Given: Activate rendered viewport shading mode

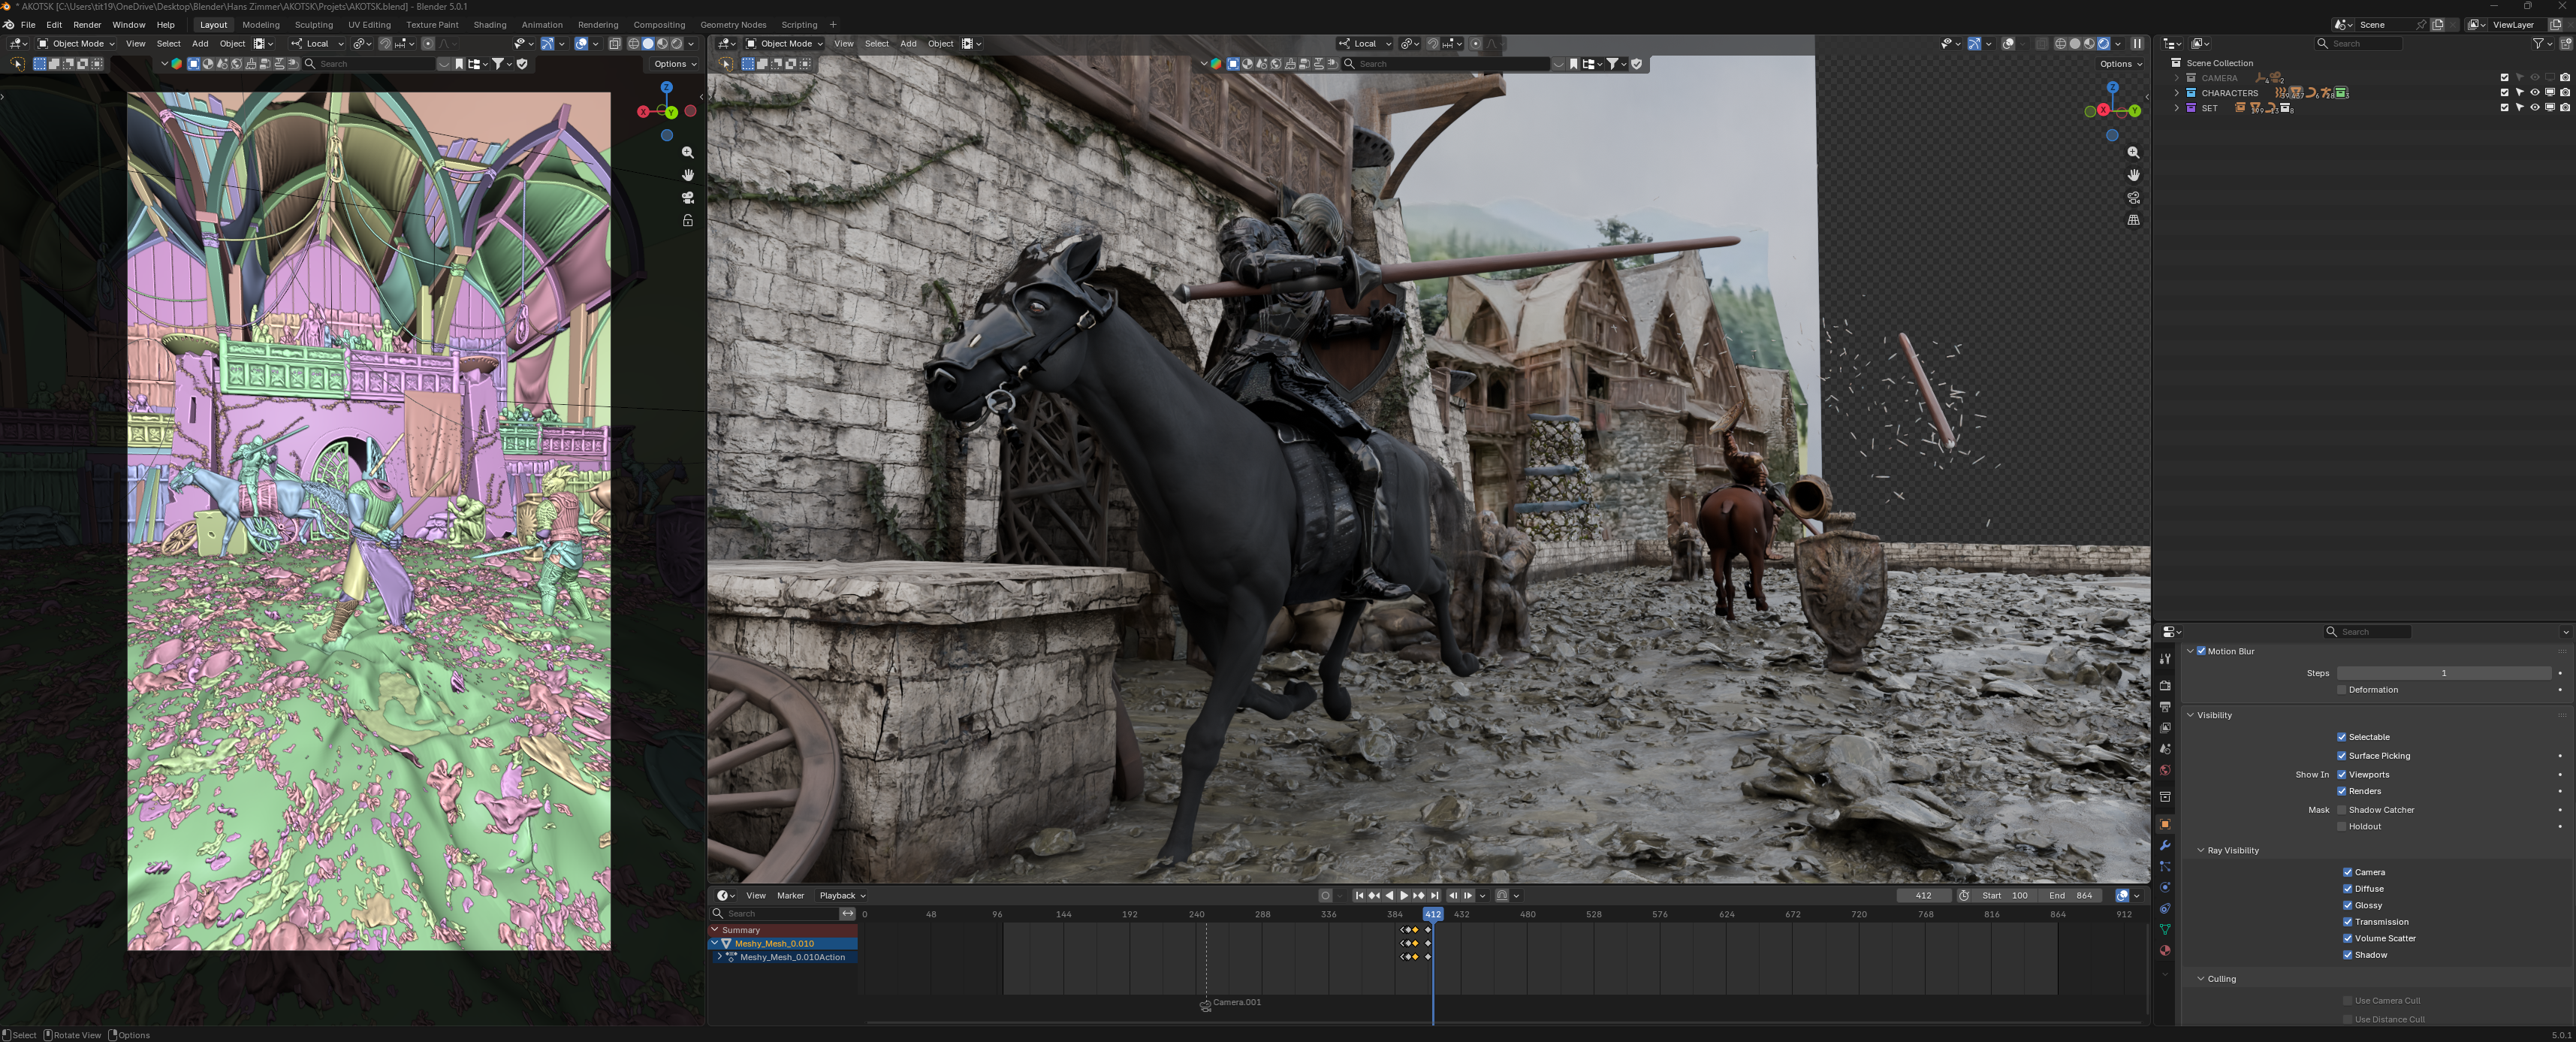Looking at the screenshot, I should (x=2104, y=43).
